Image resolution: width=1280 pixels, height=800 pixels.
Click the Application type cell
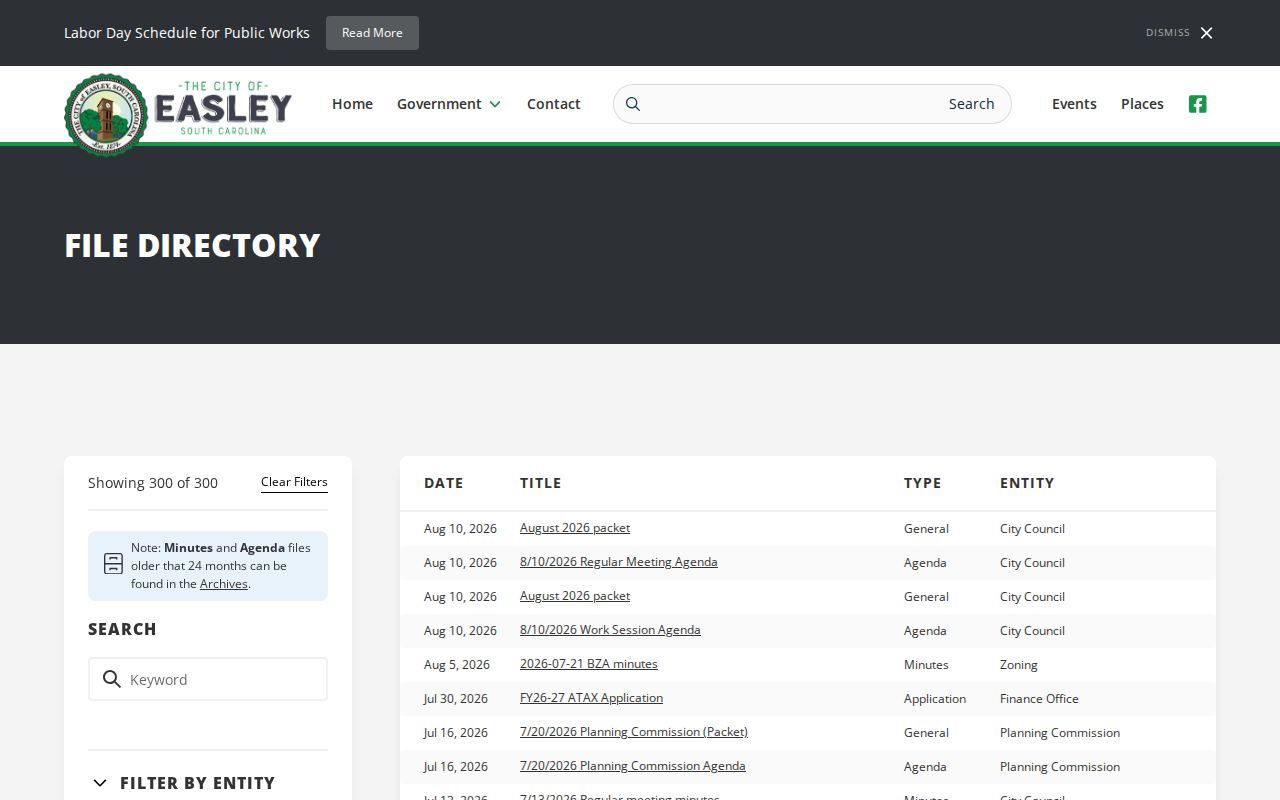tap(935, 699)
